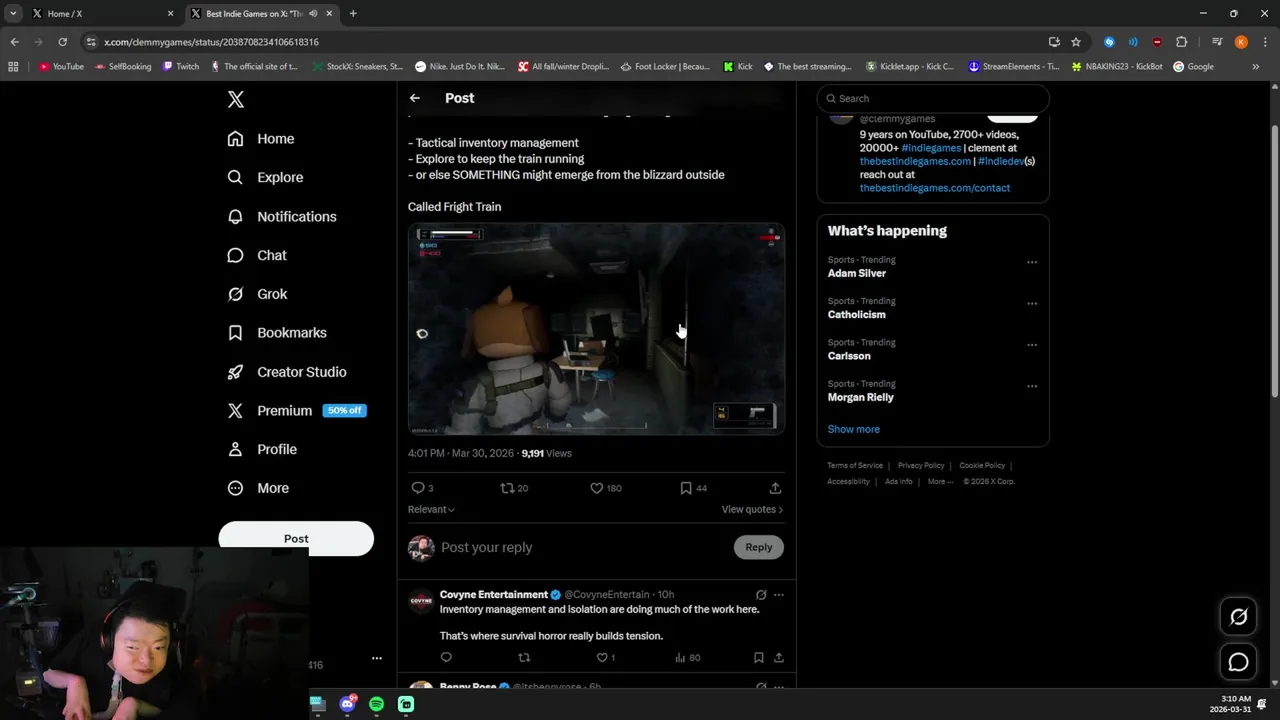
Task: Open the browser extensions puzzle icon
Action: 1181,42
